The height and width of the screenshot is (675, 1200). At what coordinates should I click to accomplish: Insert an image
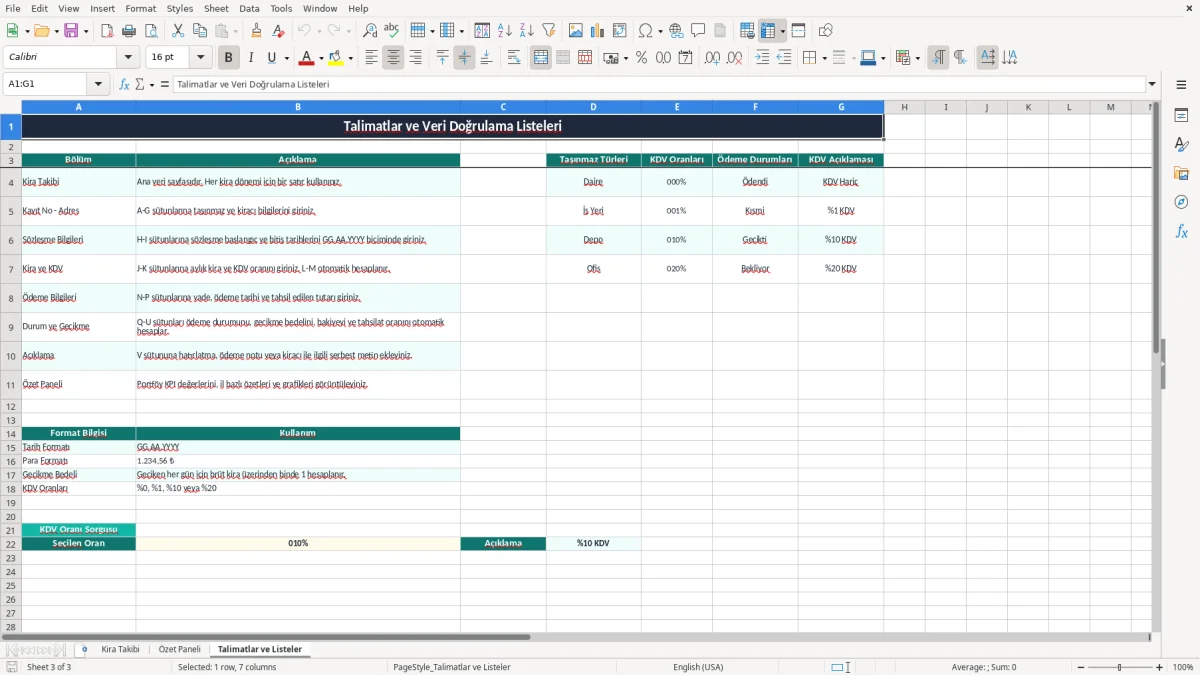[x=576, y=31]
